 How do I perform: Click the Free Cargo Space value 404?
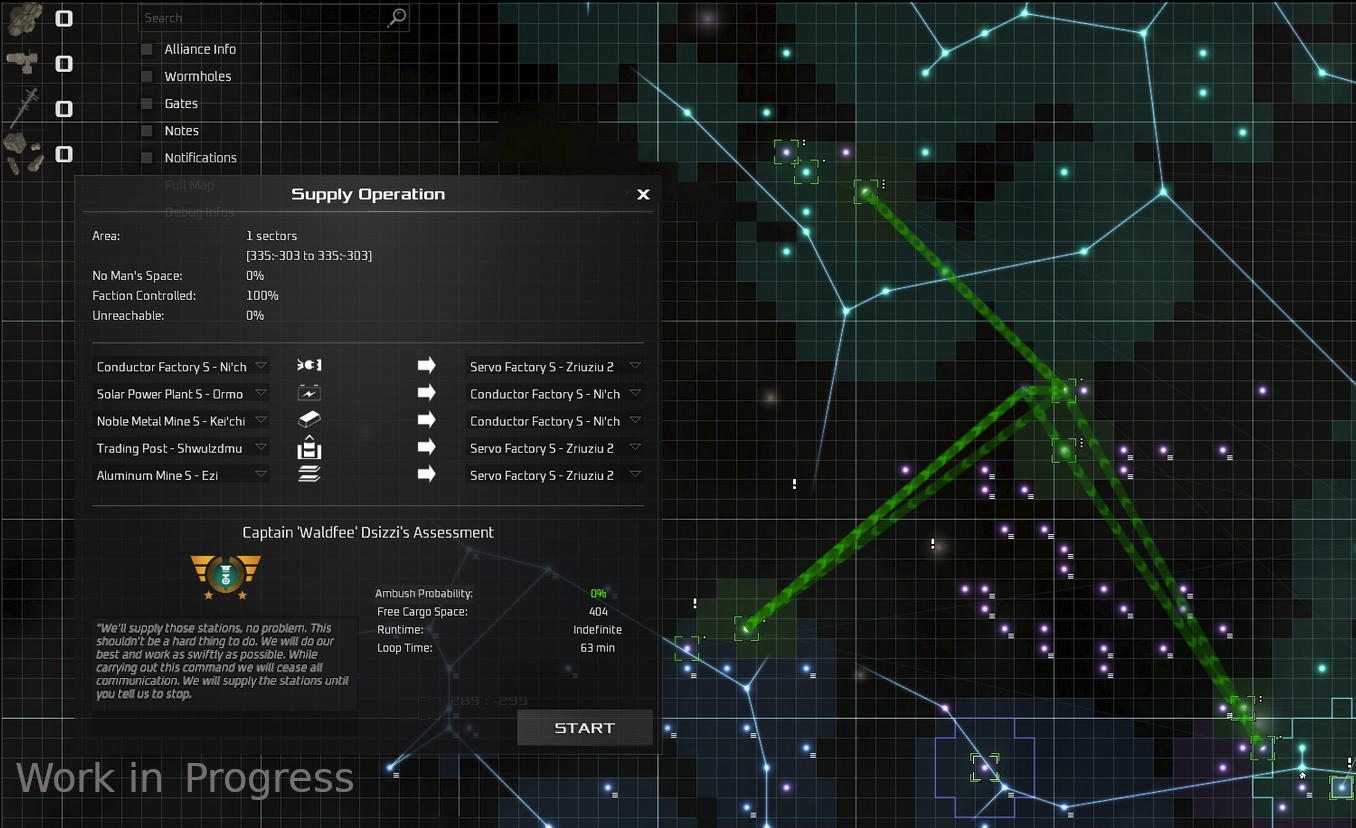click(598, 611)
